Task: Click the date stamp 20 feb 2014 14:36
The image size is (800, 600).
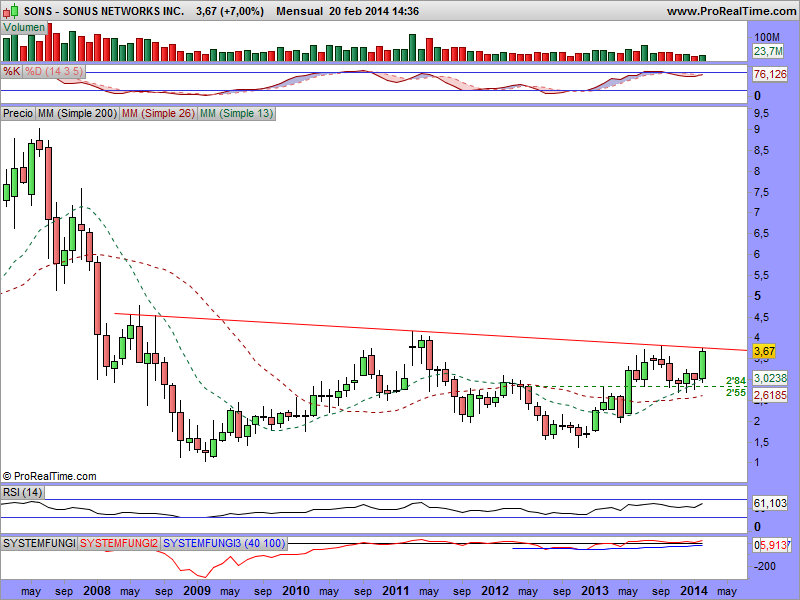Action: [x=374, y=11]
